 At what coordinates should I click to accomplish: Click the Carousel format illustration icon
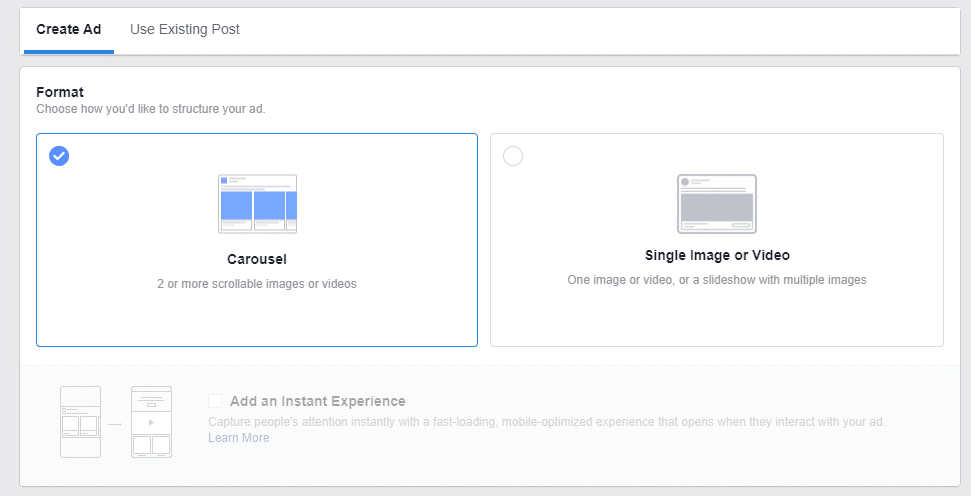pyautogui.click(x=257, y=204)
